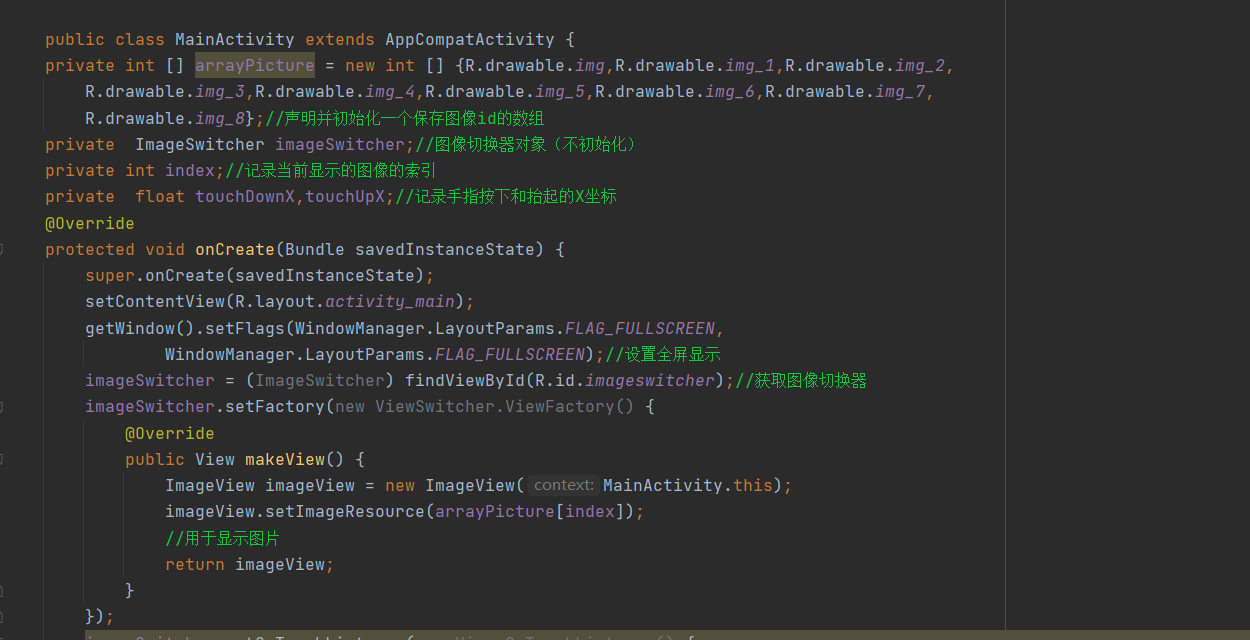Click the img_7 drawable reference

coord(900,92)
